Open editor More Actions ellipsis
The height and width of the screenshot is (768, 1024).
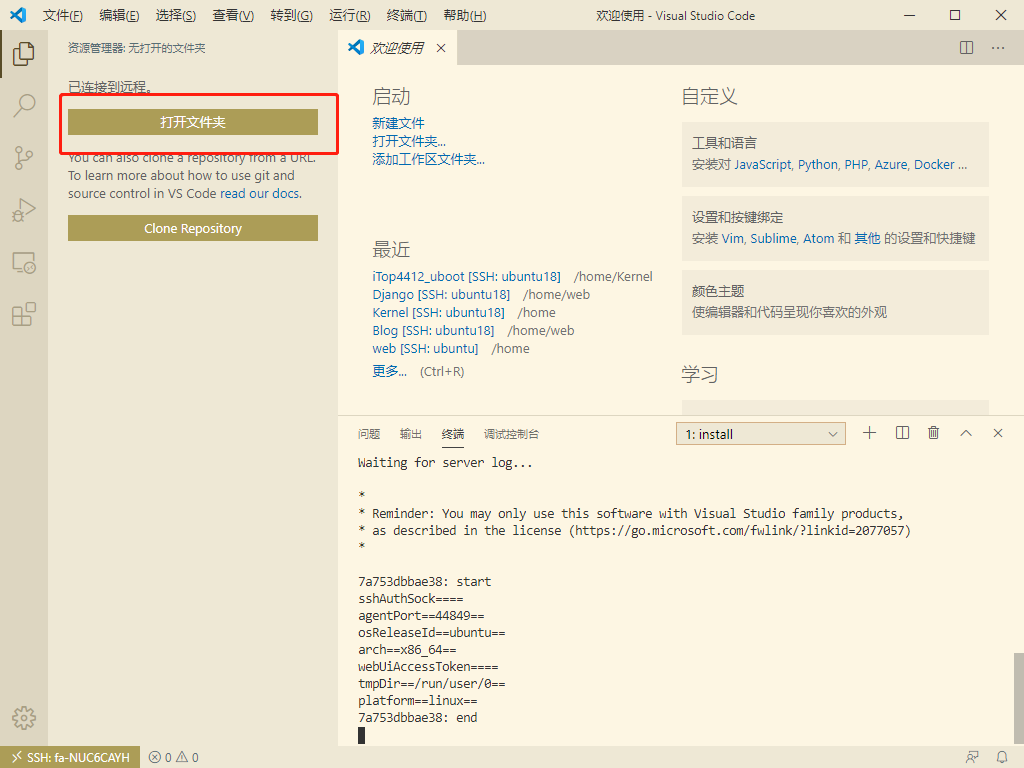click(x=998, y=48)
